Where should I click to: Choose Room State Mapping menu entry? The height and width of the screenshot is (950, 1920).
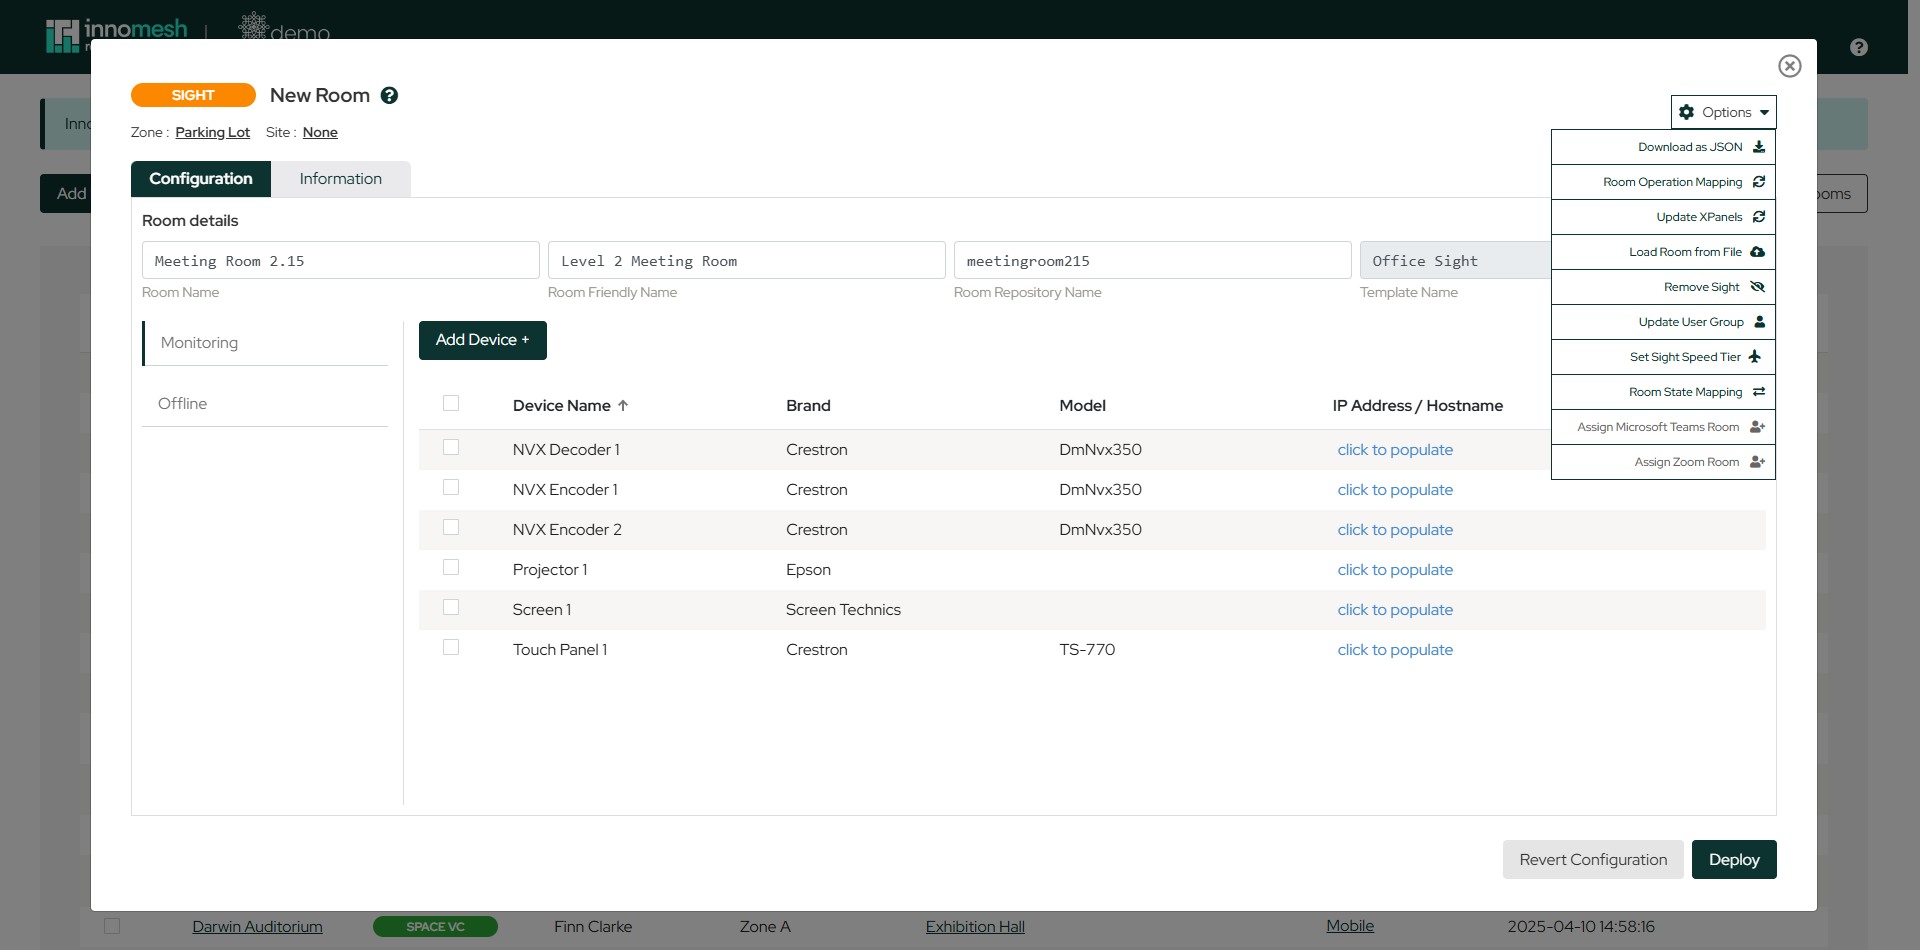1663,392
